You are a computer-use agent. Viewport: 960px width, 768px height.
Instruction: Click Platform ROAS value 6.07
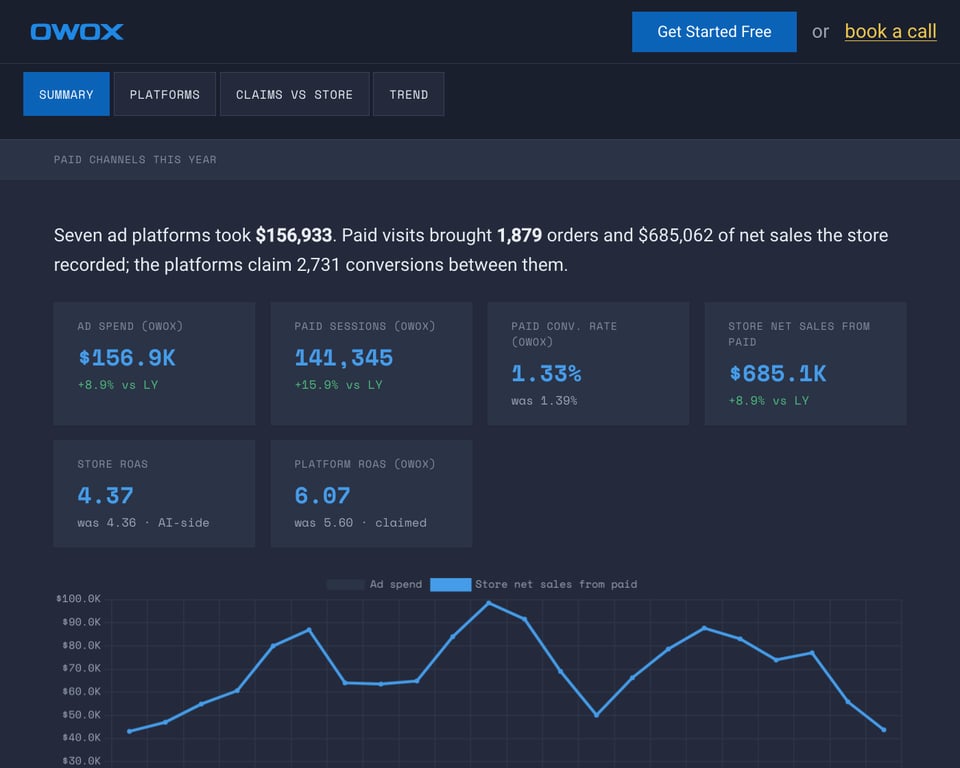click(x=322, y=495)
